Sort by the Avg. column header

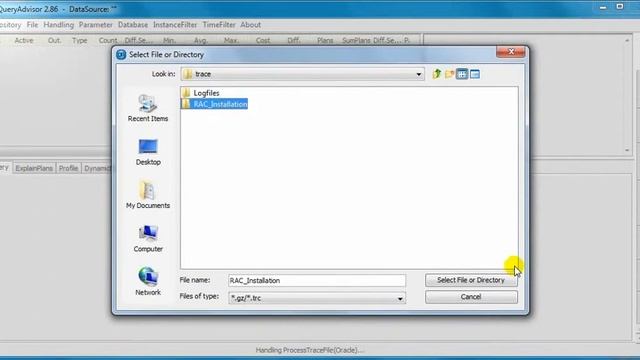pyautogui.click(x=200, y=40)
